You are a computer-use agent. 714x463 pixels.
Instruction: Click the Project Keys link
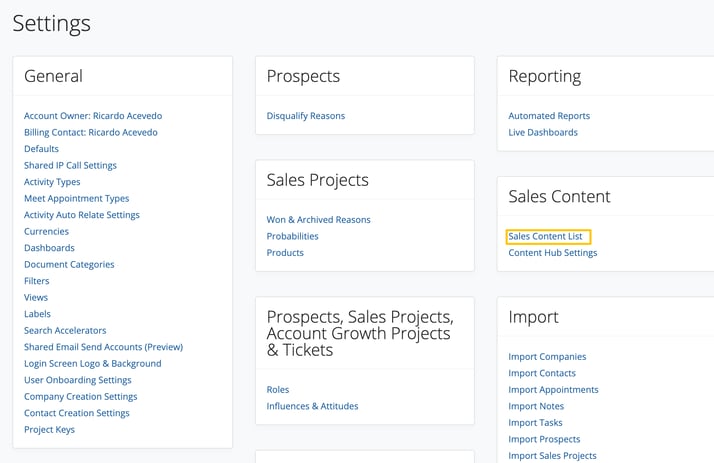[49, 429]
